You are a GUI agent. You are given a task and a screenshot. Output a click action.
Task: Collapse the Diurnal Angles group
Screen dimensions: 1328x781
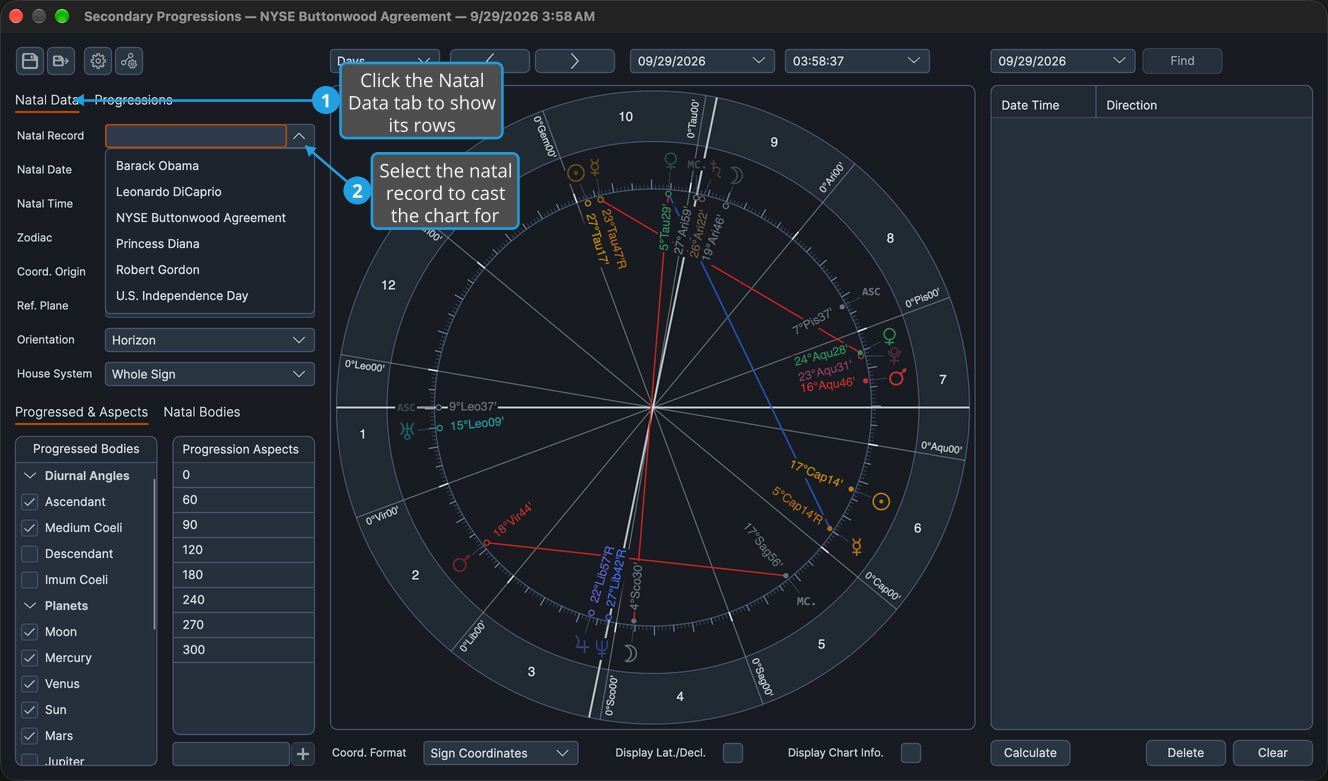pyautogui.click(x=30, y=476)
